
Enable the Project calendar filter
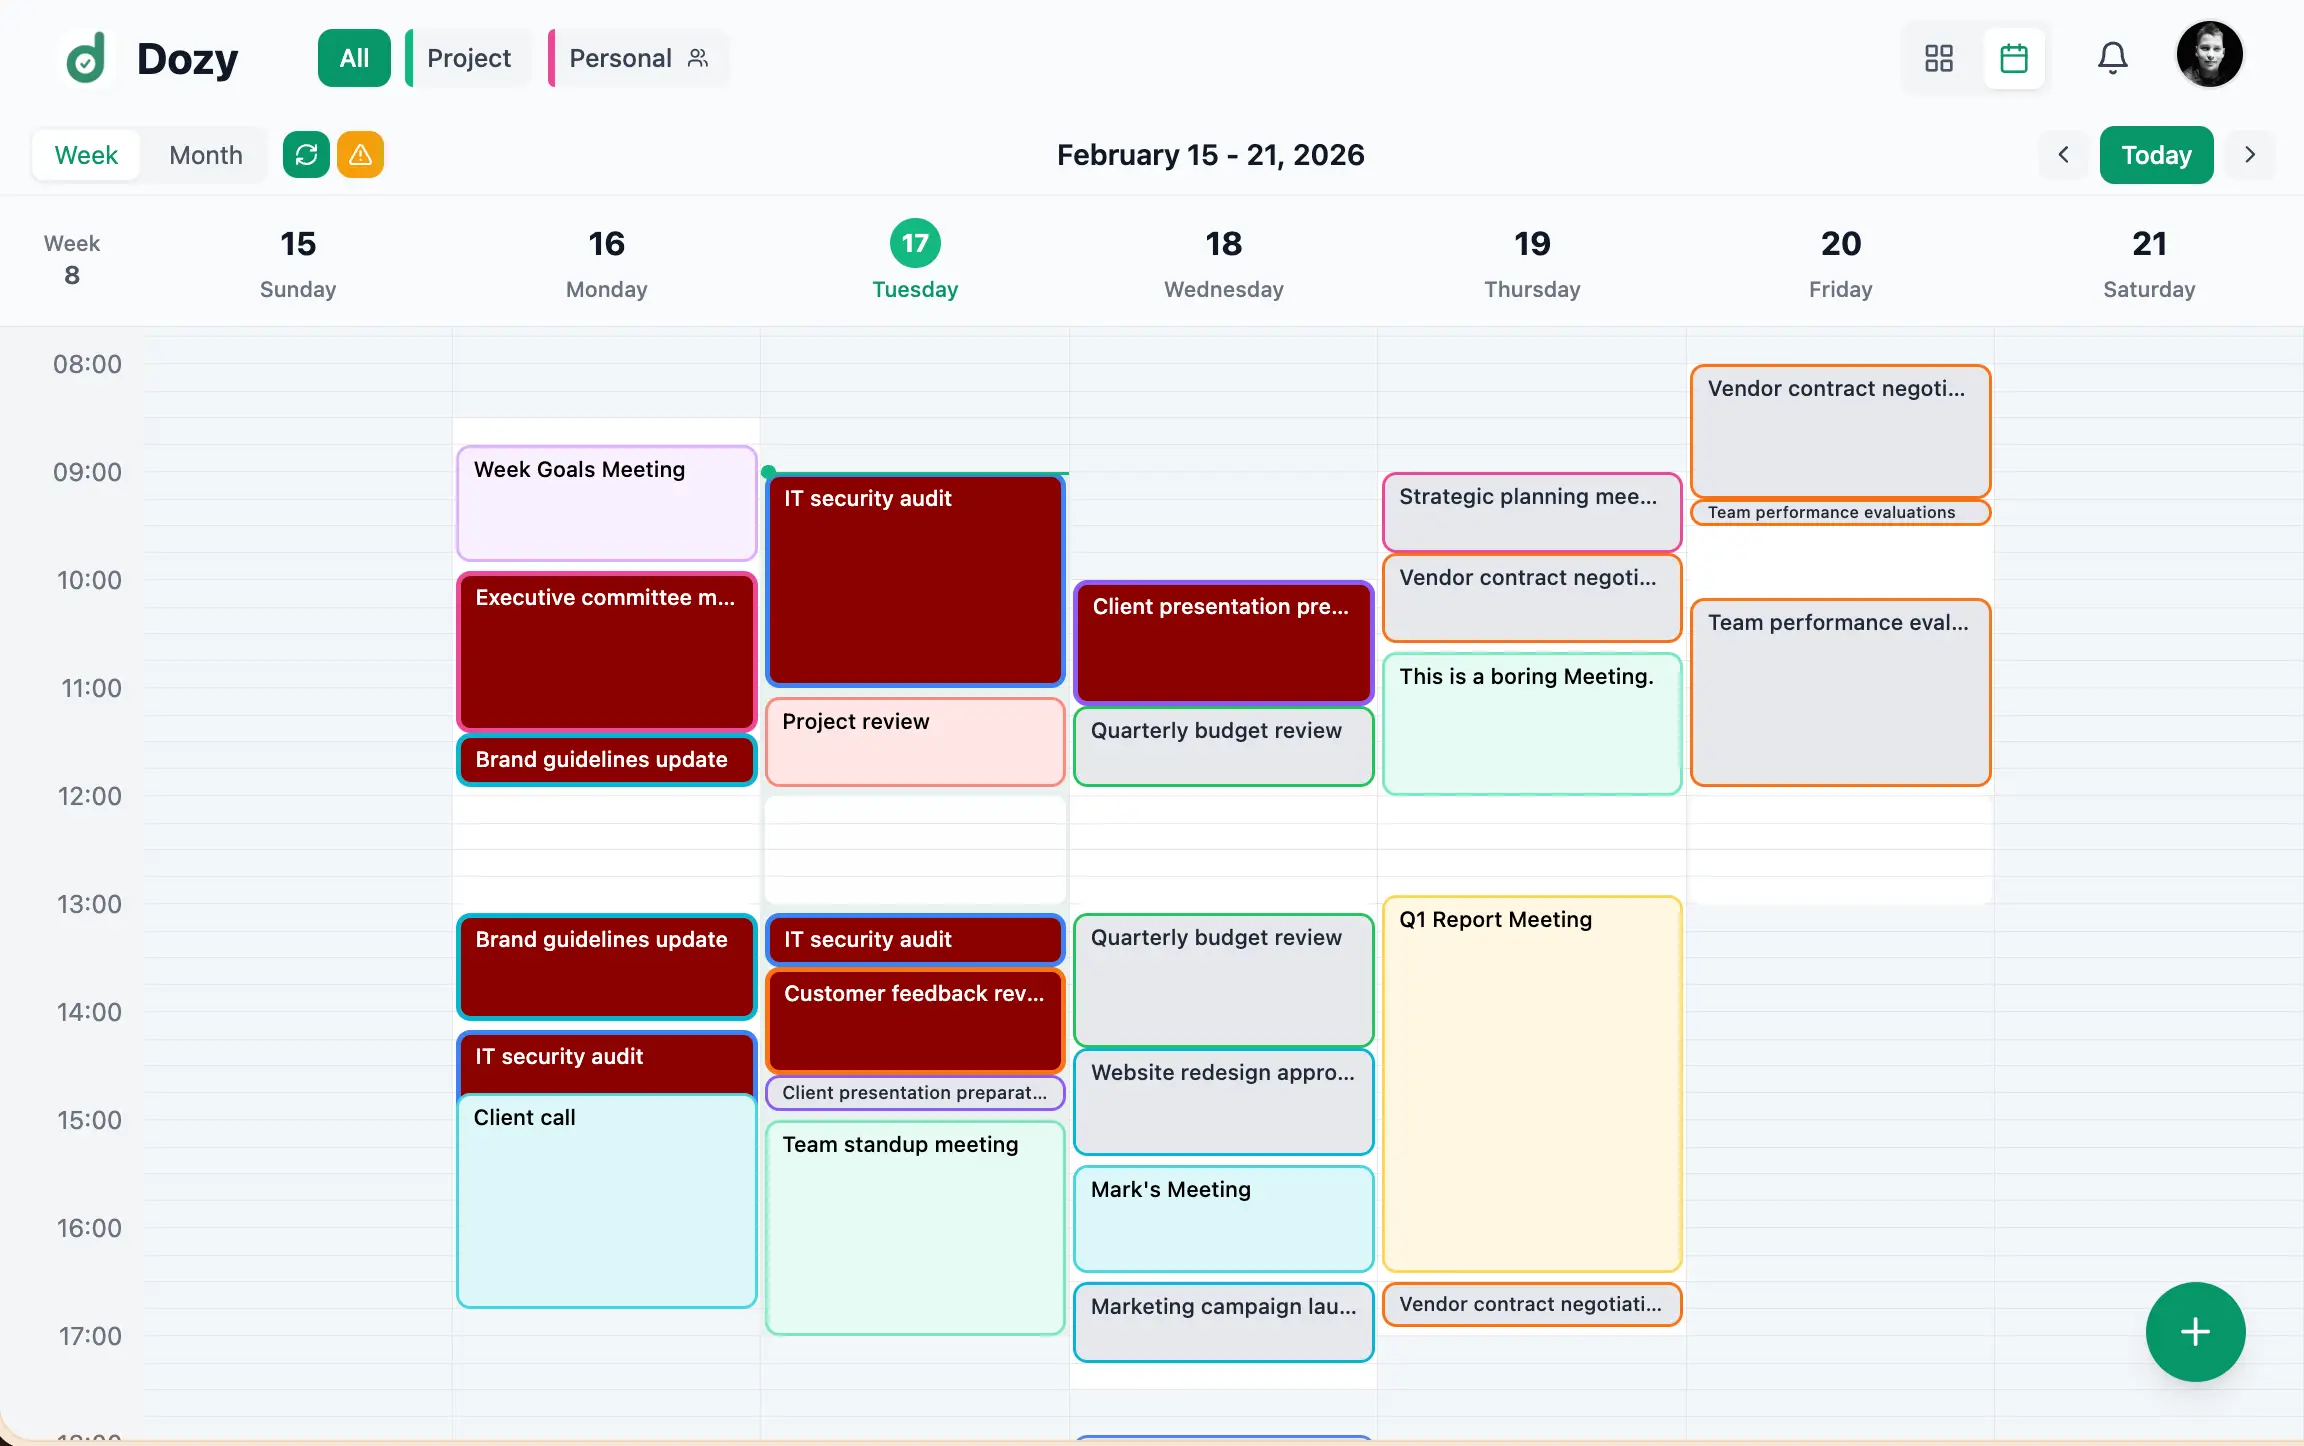tap(468, 58)
